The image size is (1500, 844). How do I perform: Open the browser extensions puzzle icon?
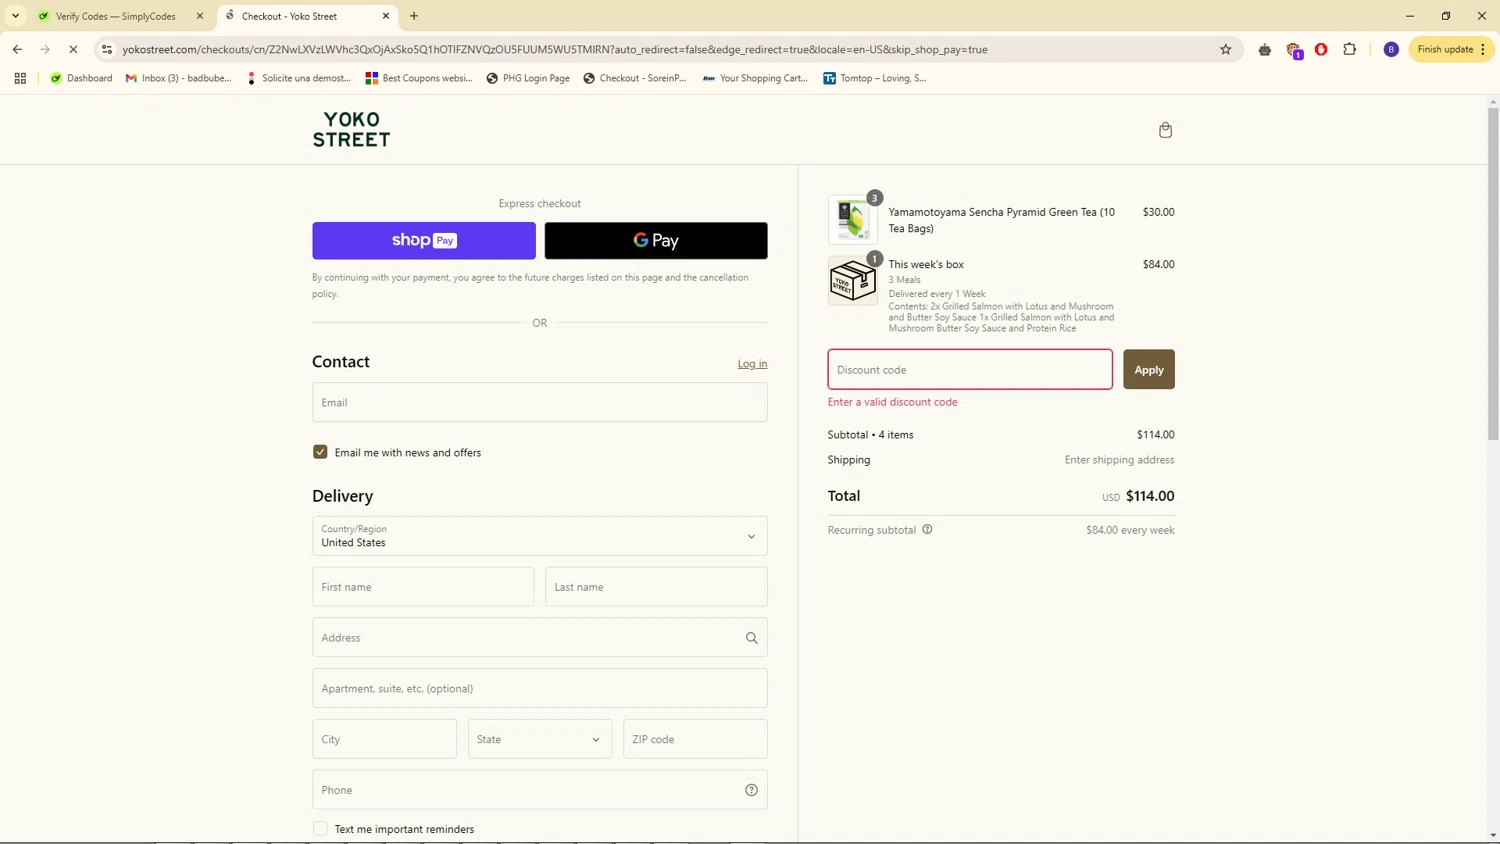tap(1349, 49)
